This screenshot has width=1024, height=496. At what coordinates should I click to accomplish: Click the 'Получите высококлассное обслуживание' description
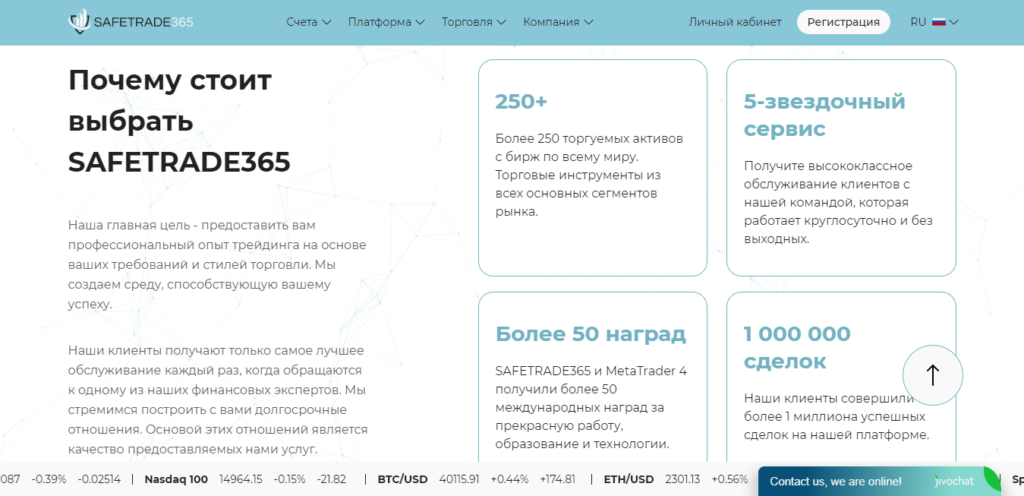(838, 202)
